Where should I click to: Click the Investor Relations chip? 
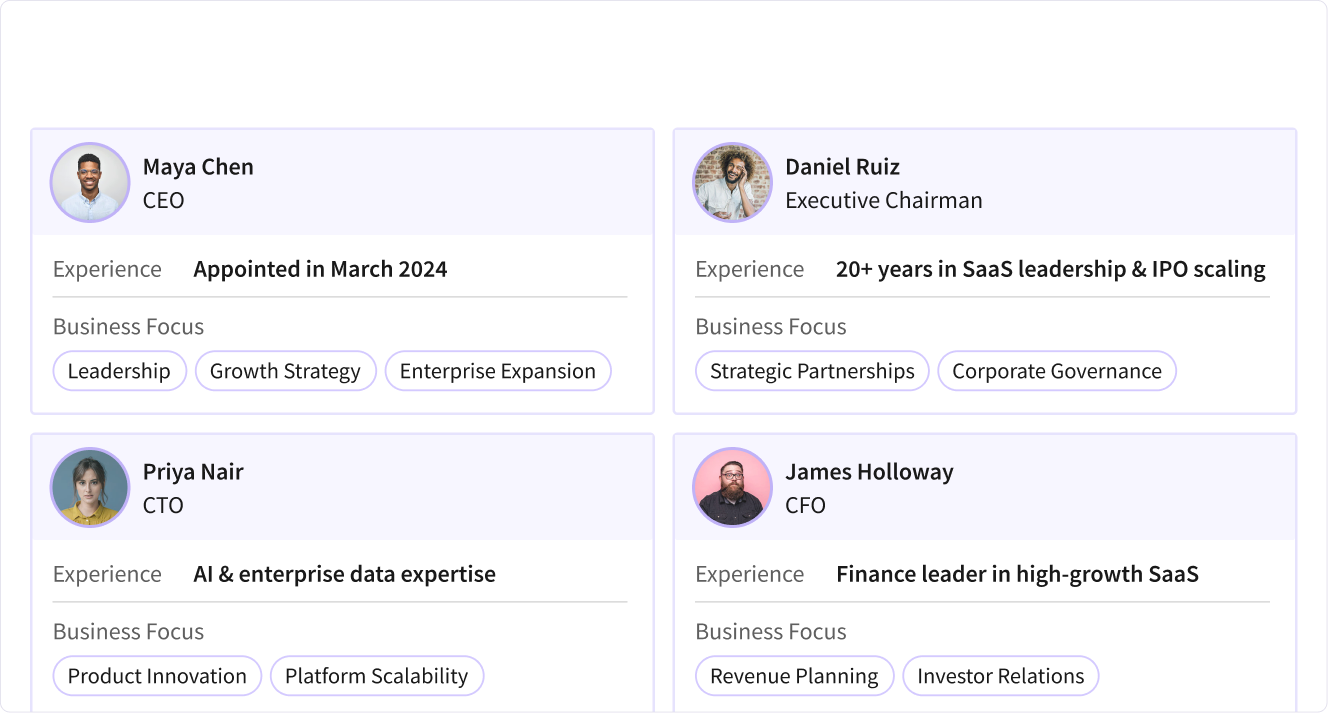(1000, 676)
